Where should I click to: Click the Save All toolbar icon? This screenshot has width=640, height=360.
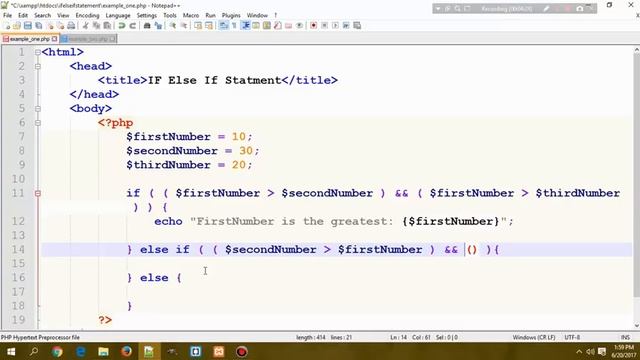(x=38, y=26)
